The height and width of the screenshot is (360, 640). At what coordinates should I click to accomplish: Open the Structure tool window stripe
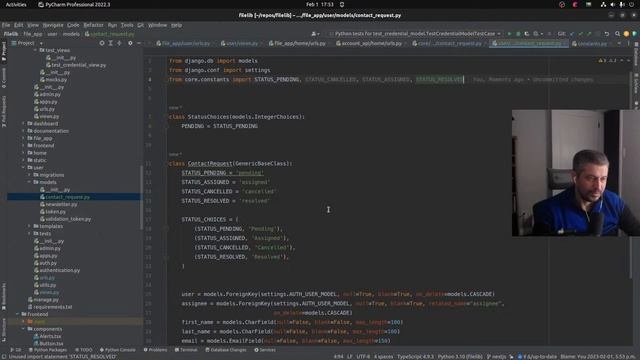tap(4, 330)
